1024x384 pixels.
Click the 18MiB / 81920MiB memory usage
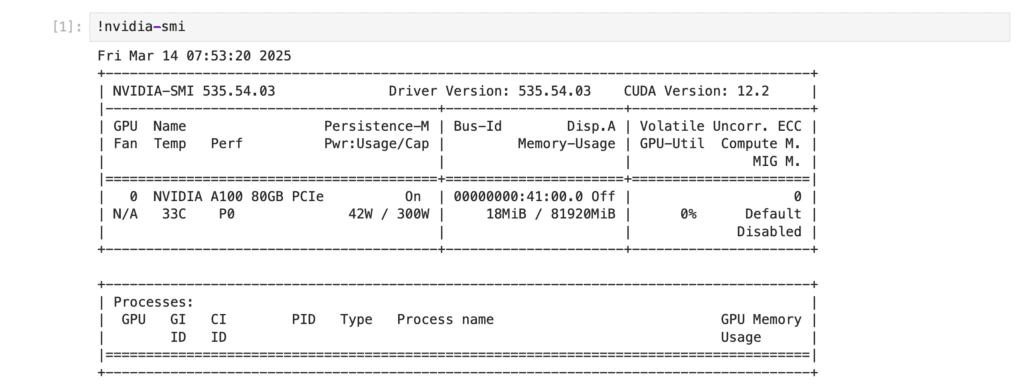(x=551, y=214)
